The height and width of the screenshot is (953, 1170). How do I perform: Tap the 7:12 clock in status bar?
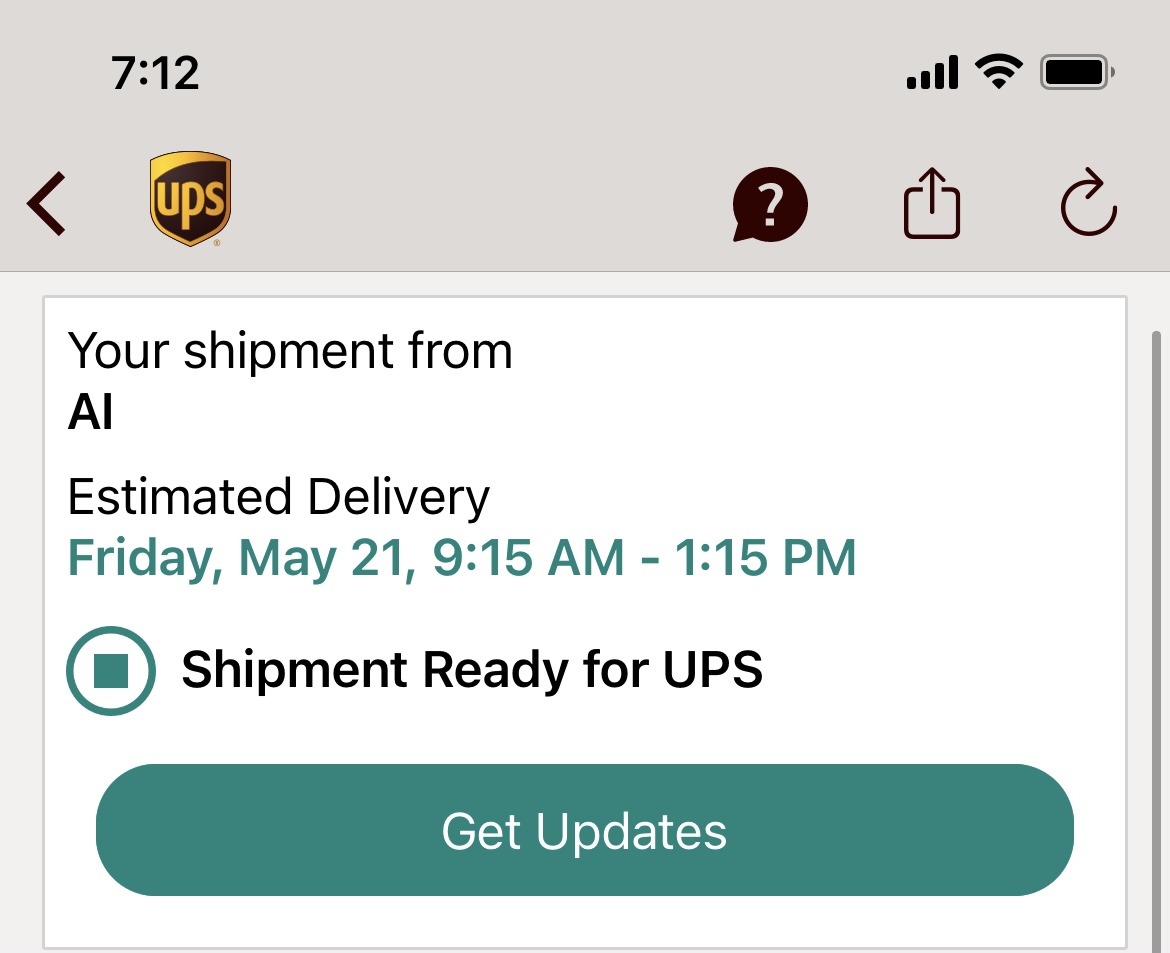(155, 73)
